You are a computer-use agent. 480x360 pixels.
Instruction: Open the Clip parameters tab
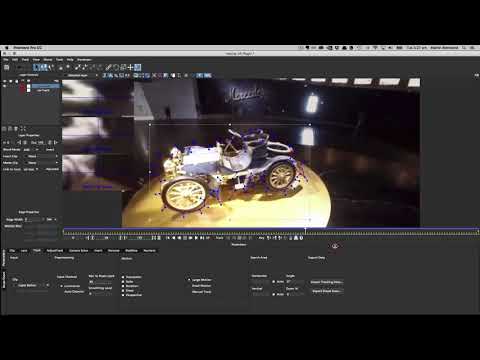12,250
